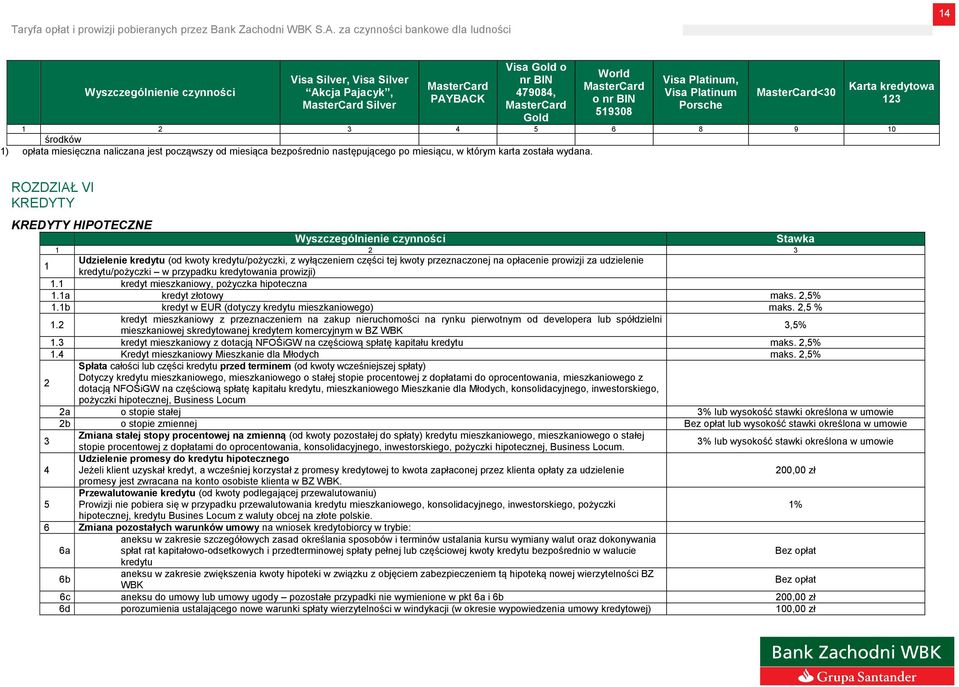
Task: Click row label '6a'
Action: tap(64, 551)
